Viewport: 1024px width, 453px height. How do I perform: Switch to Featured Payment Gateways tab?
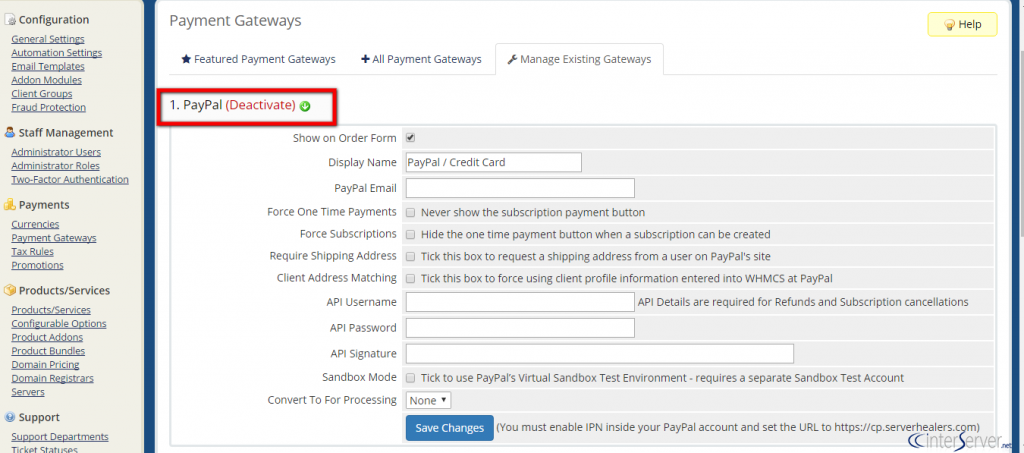point(259,59)
